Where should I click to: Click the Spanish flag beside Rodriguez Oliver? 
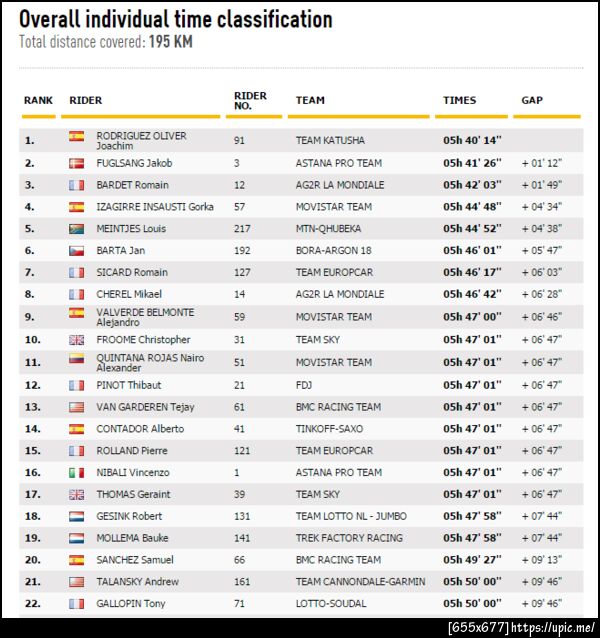(x=76, y=136)
